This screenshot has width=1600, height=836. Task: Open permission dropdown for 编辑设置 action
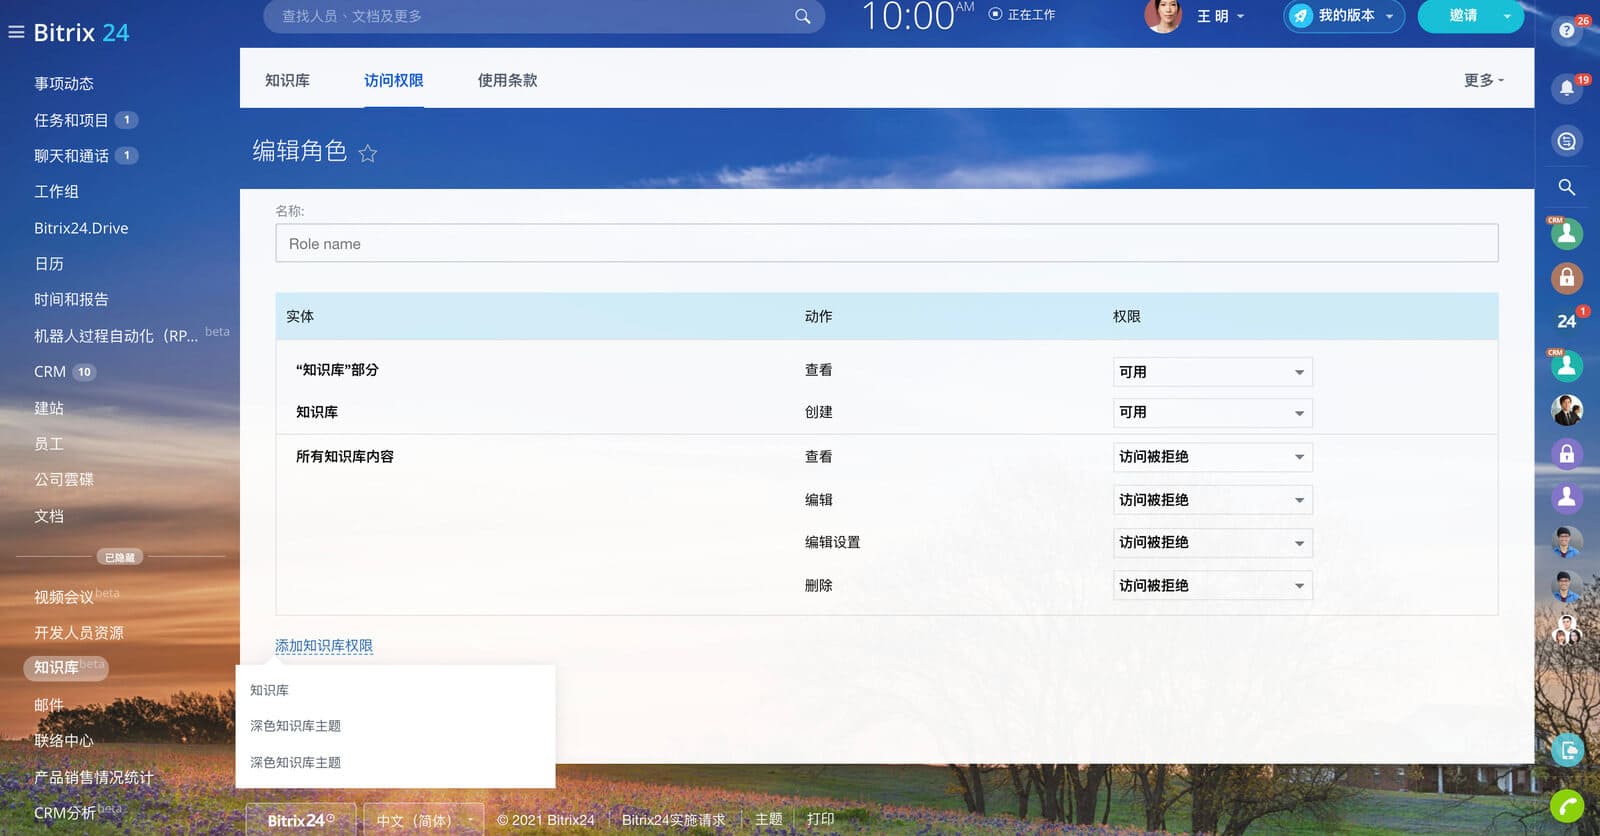(x=1212, y=543)
